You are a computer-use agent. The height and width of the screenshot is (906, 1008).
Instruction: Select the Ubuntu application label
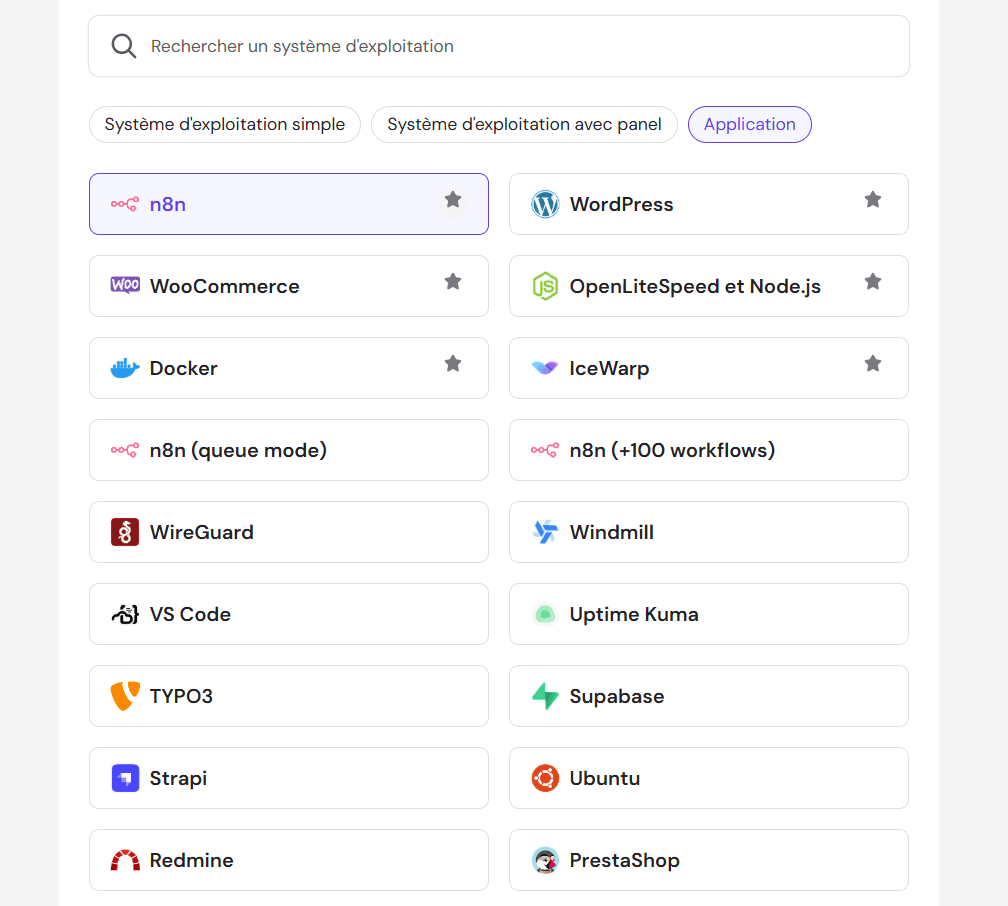(605, 779)
